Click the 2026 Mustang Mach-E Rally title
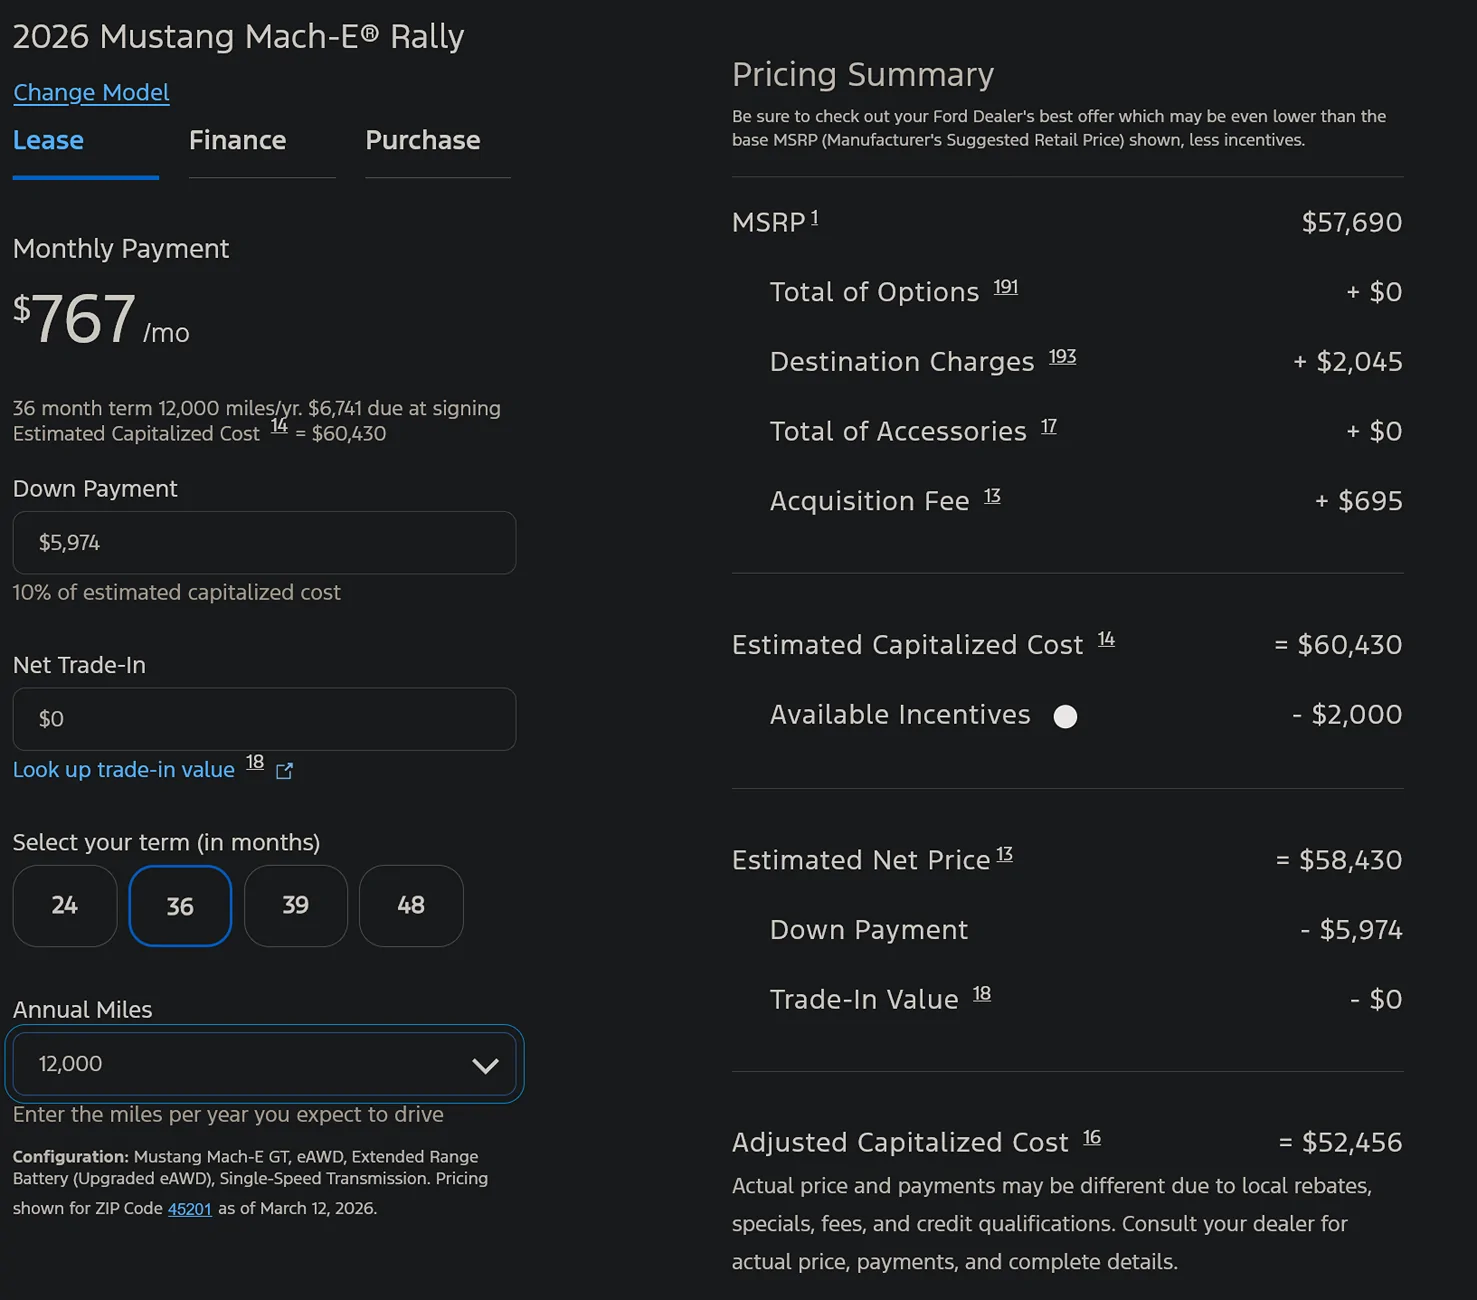 pyautogui.click(x=239, y=37)
